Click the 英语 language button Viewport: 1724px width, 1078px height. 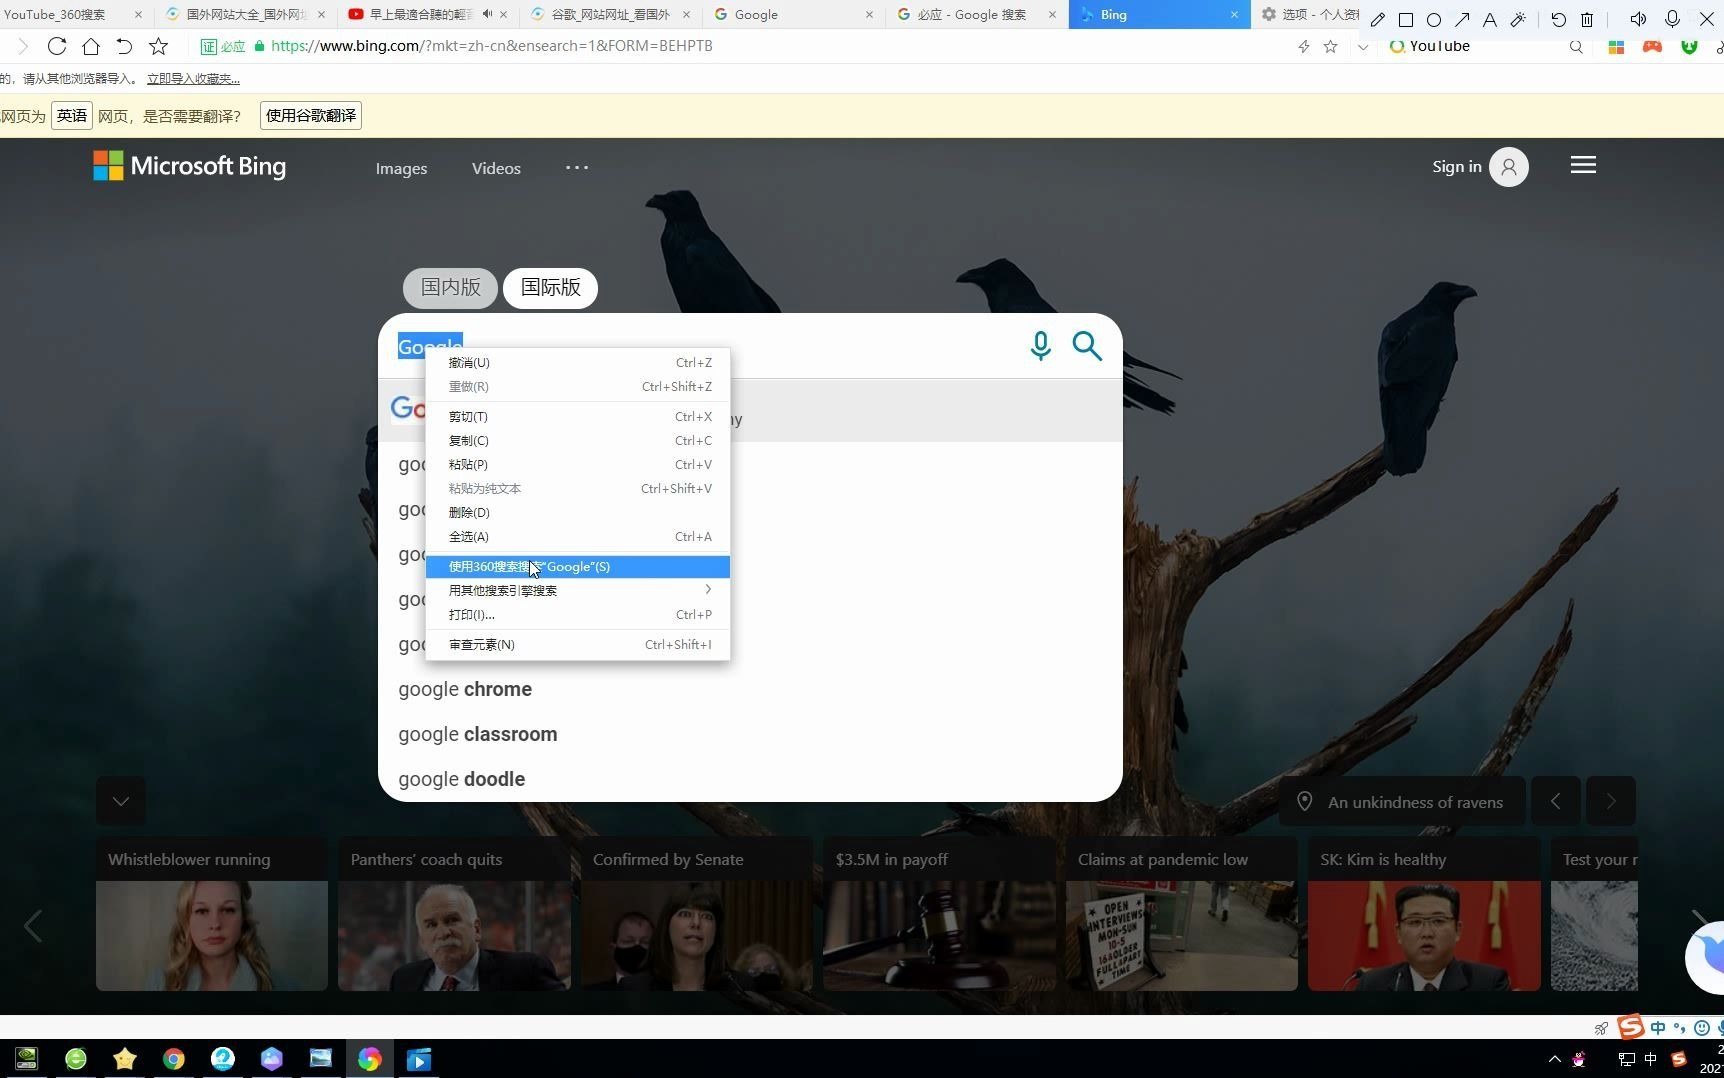pos(72,116)
